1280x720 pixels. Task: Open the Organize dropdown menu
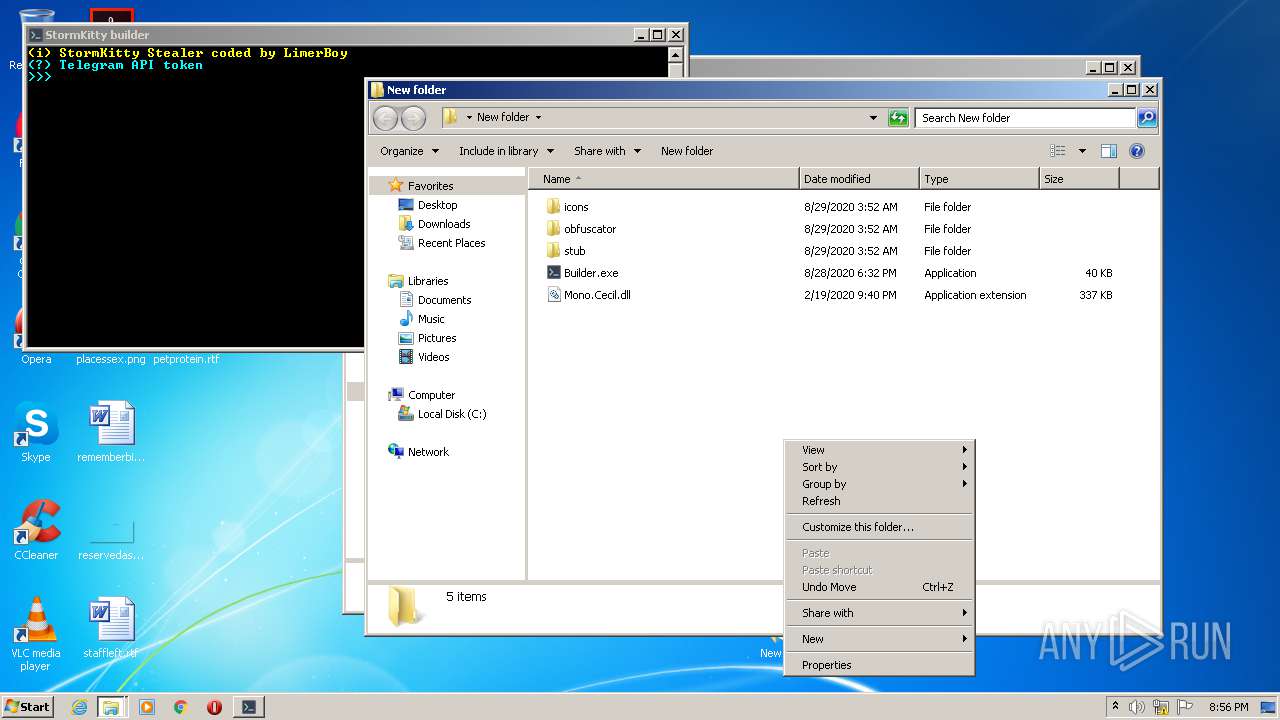[409, 151]
